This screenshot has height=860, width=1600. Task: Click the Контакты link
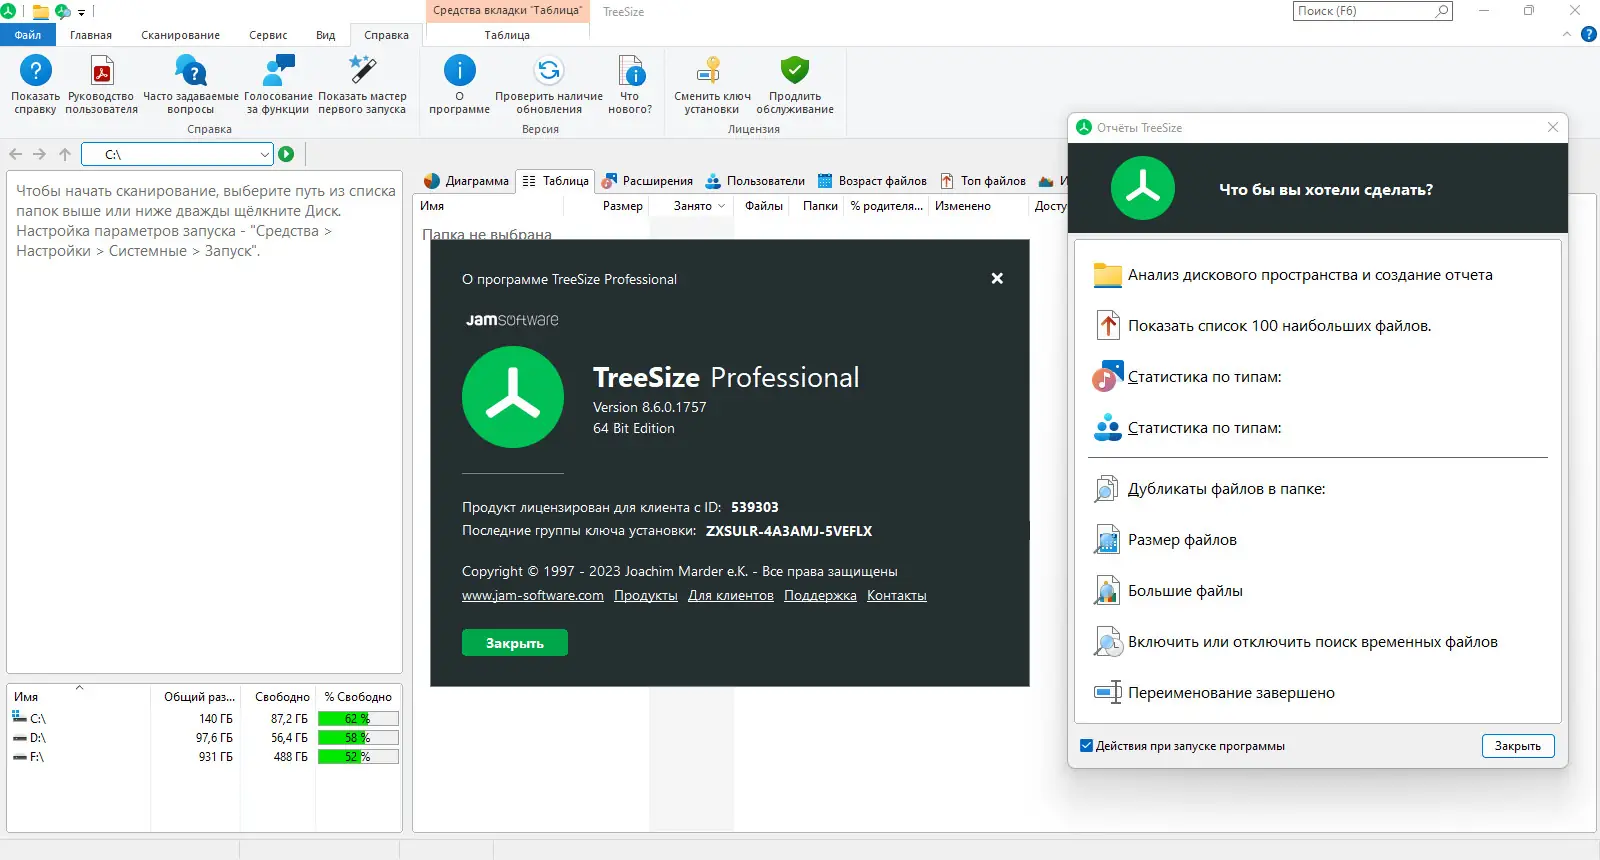click(x=897, y=596)
